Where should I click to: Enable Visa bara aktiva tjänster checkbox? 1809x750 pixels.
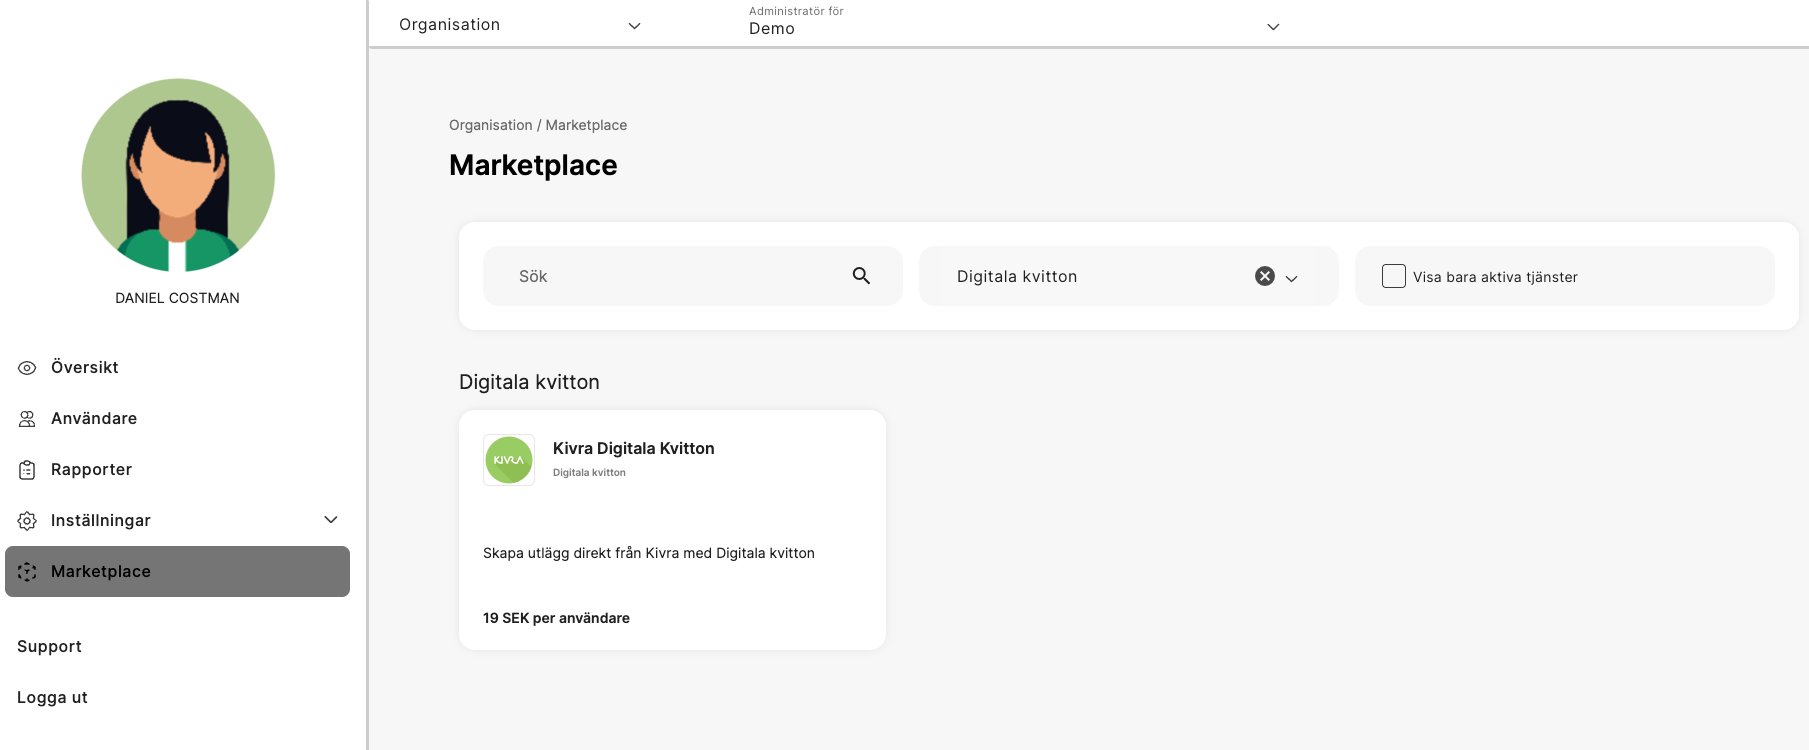tap(1394, 276)
